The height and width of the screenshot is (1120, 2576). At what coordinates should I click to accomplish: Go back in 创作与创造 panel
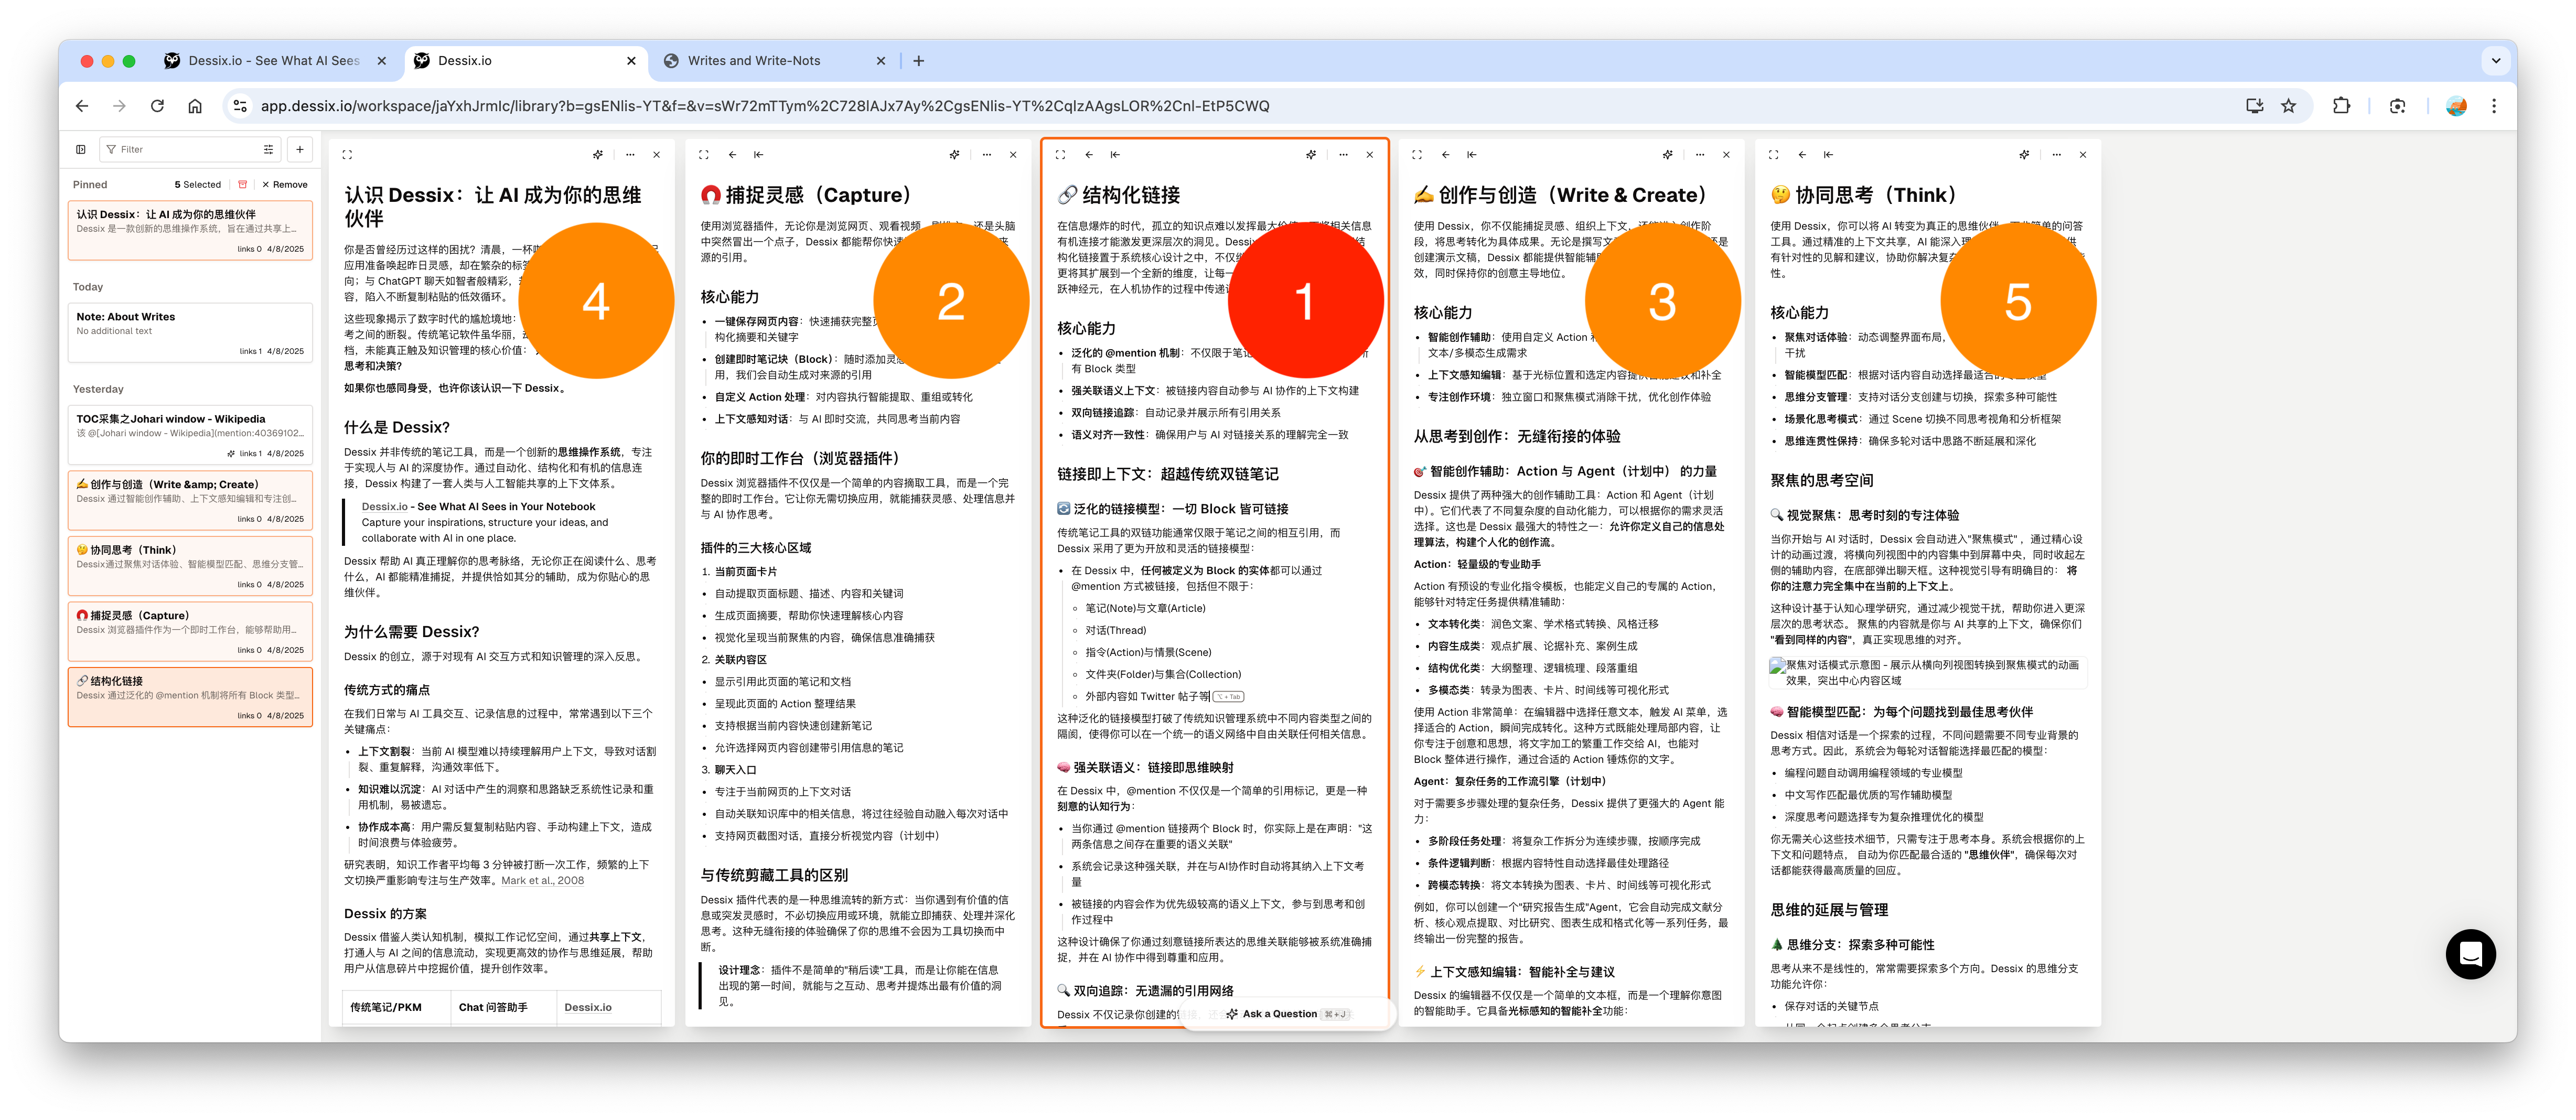(1445, 154)
